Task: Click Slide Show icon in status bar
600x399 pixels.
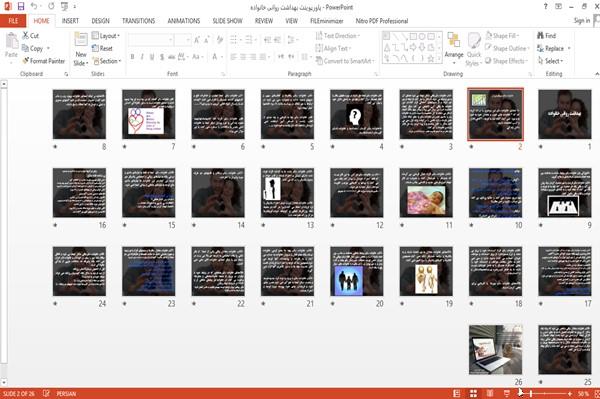Action: point(507,393)
